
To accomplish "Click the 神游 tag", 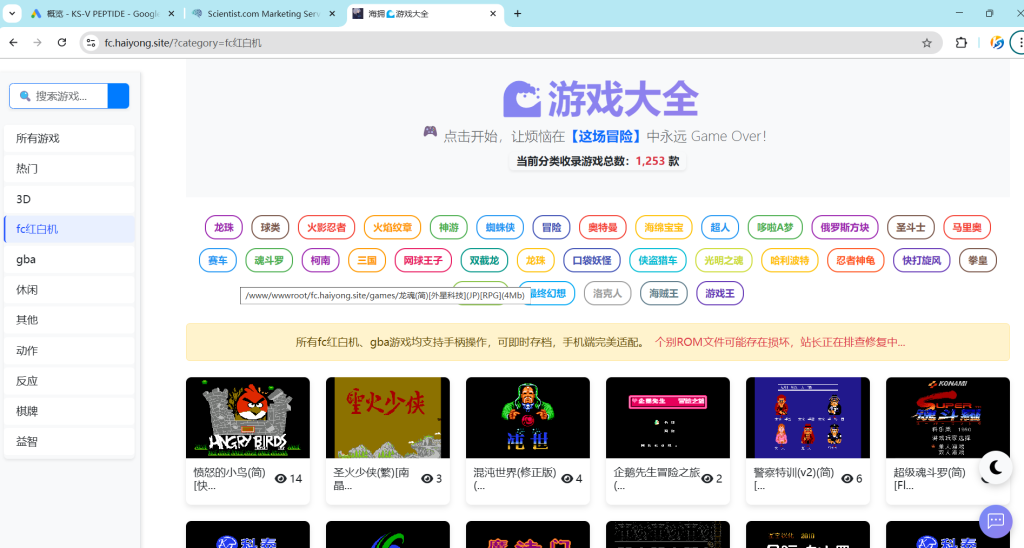I will click(x=449, y=227).
